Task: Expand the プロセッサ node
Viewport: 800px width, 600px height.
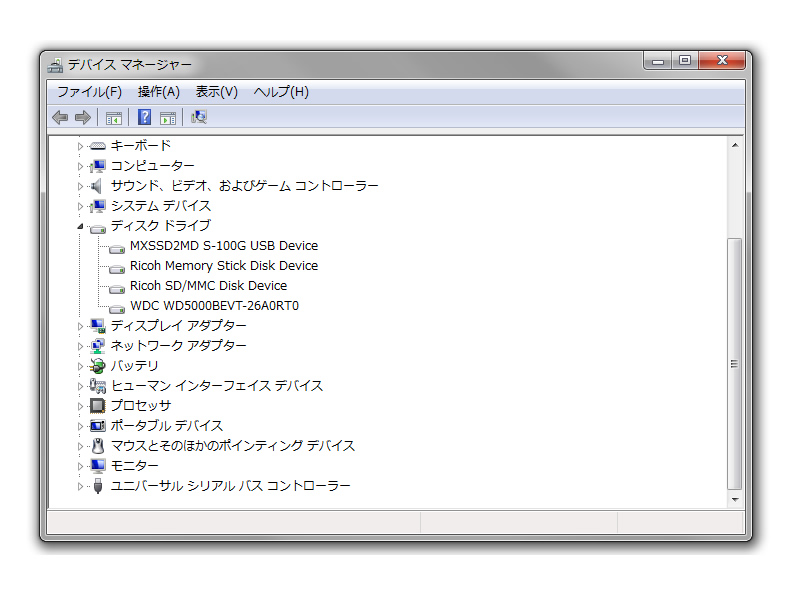Action: 80,406
